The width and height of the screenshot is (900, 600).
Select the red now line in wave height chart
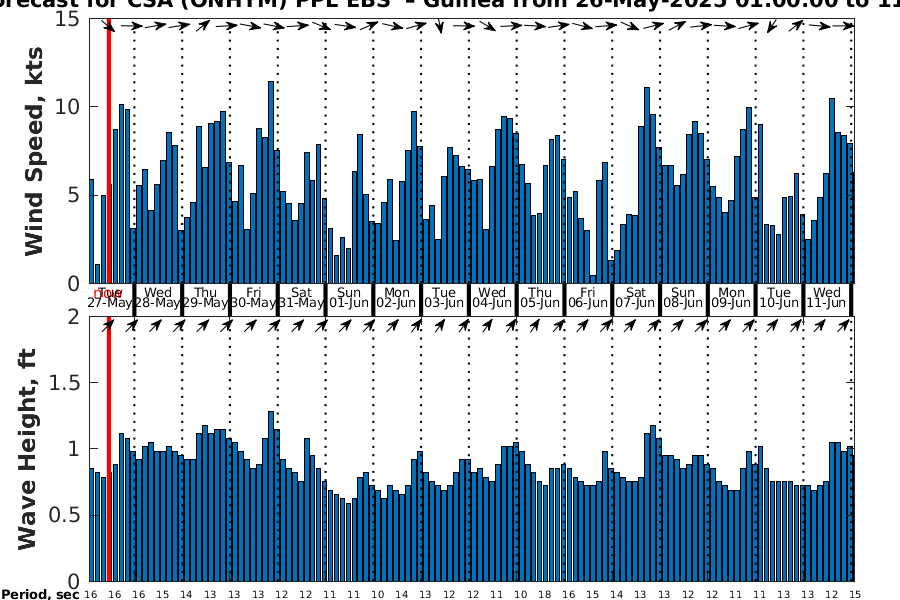(x=108, y=449)
